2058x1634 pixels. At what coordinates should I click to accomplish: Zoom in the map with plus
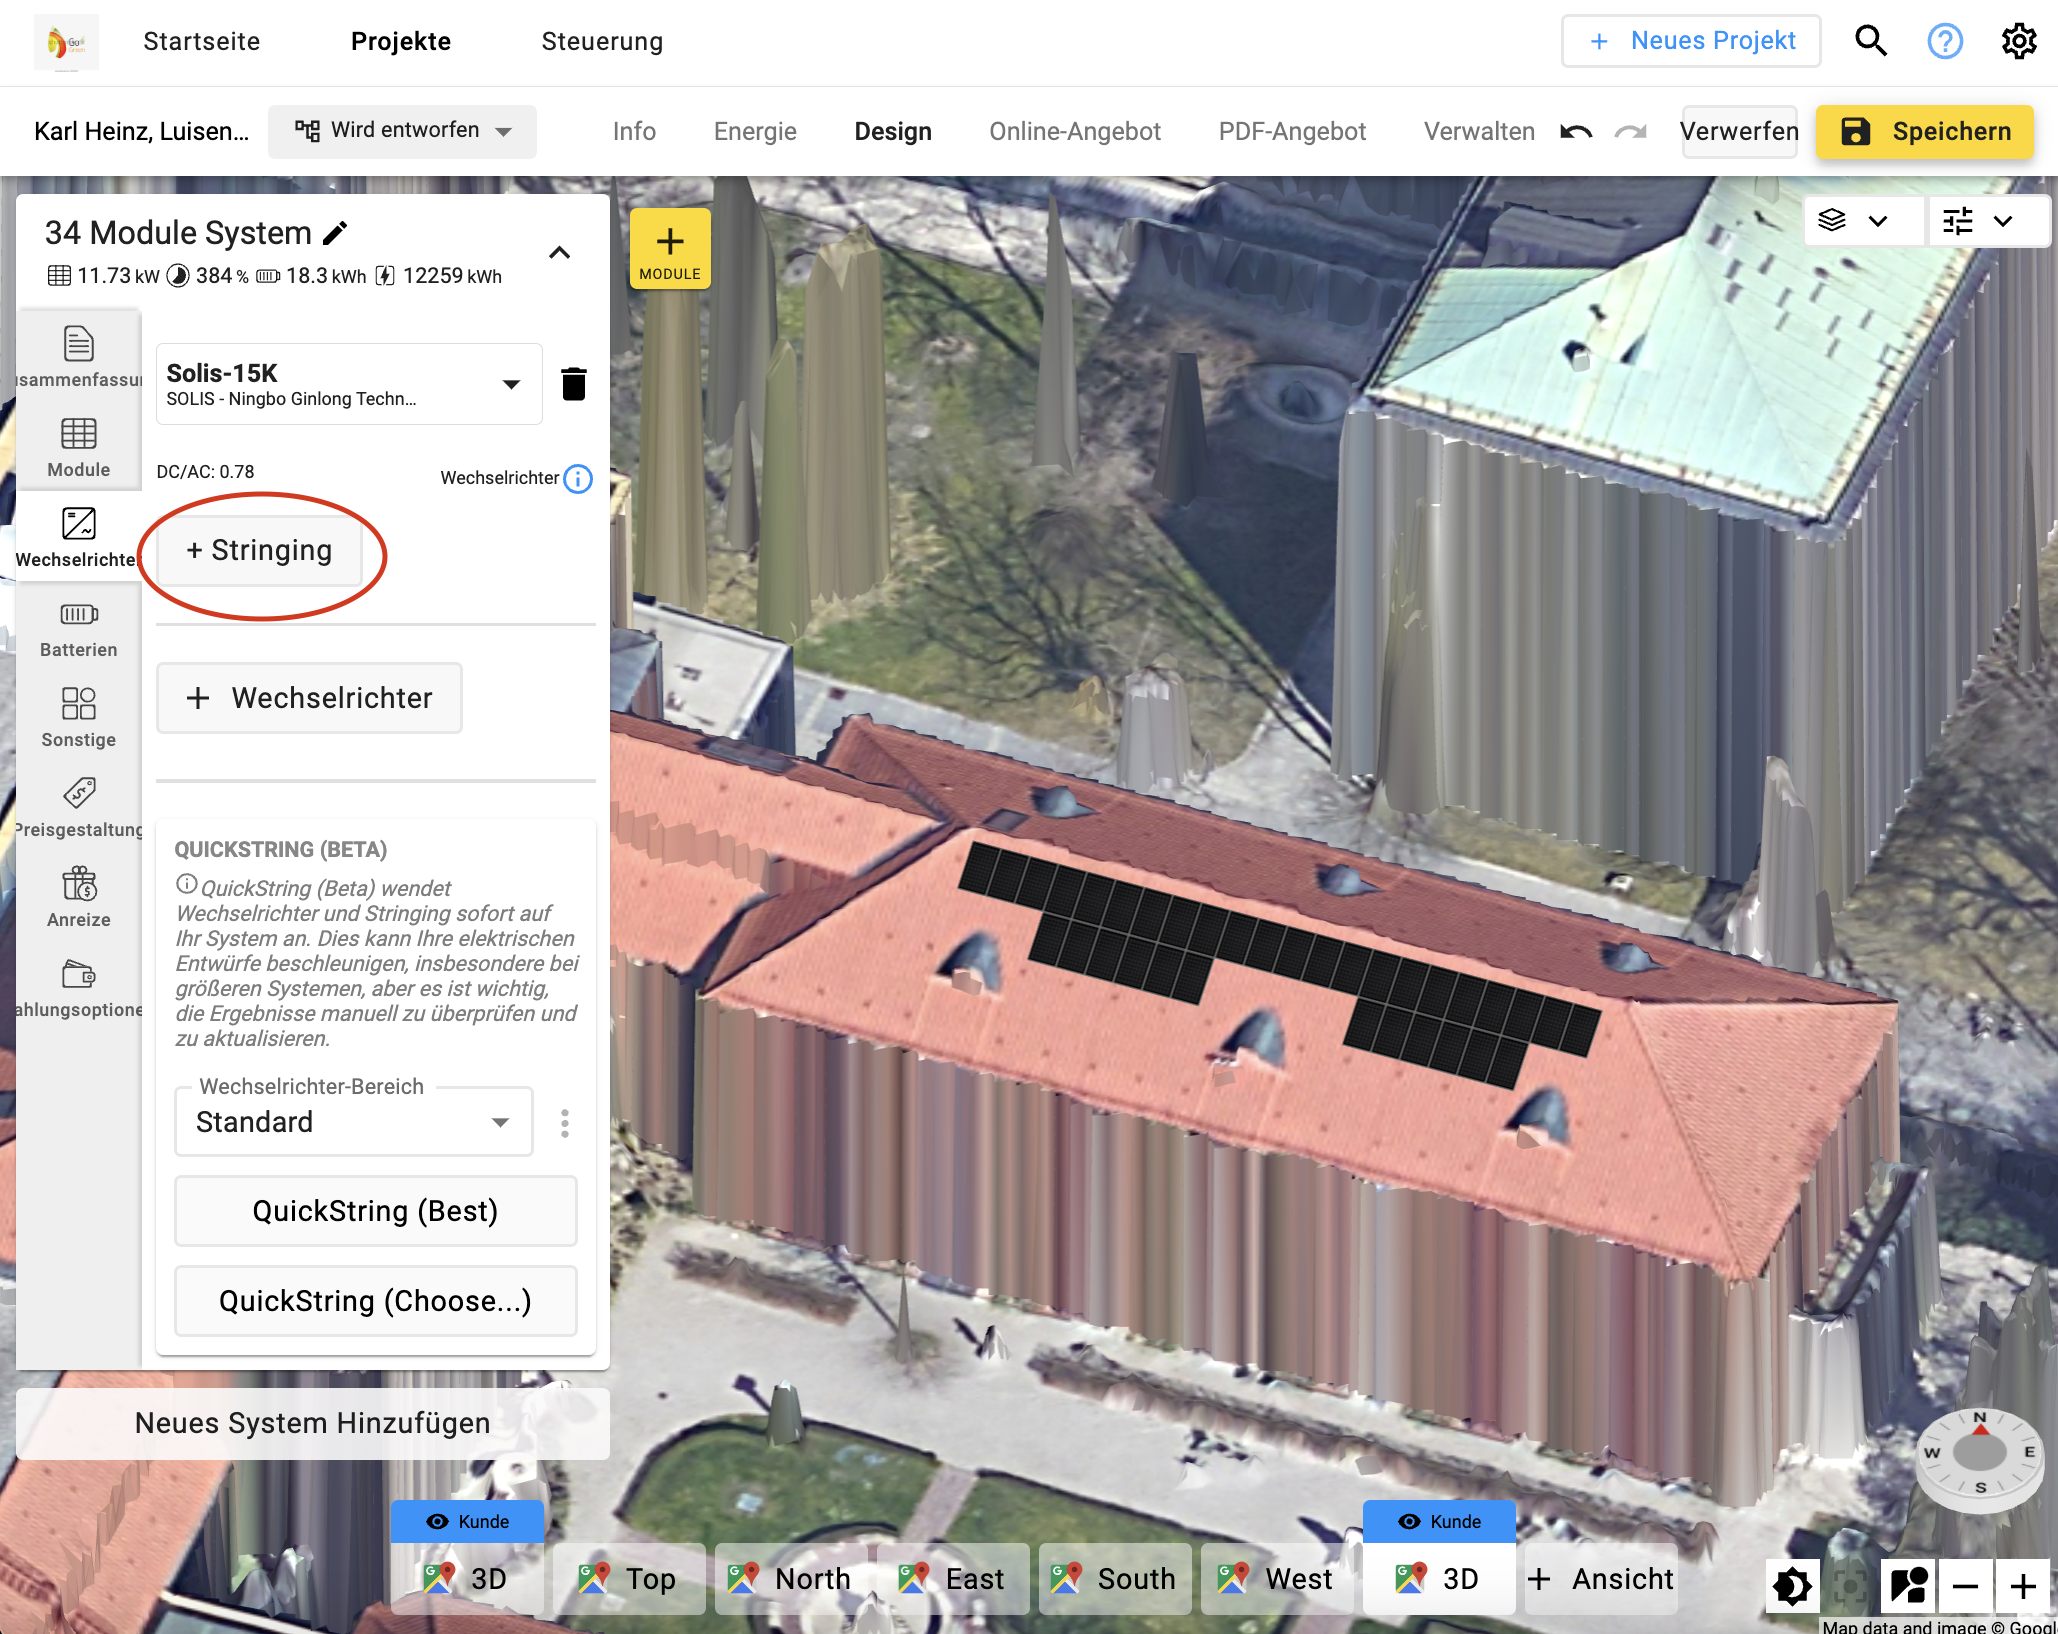point(2023,1585)
